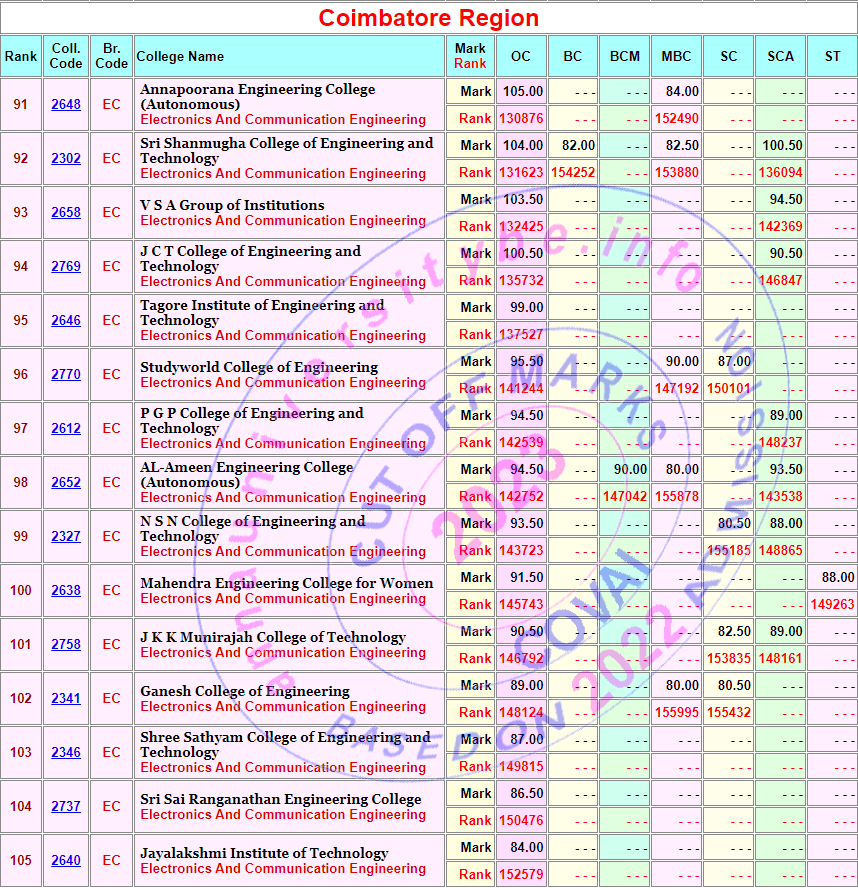Click Studyworld College's code 2770 link

coord(66,375)
